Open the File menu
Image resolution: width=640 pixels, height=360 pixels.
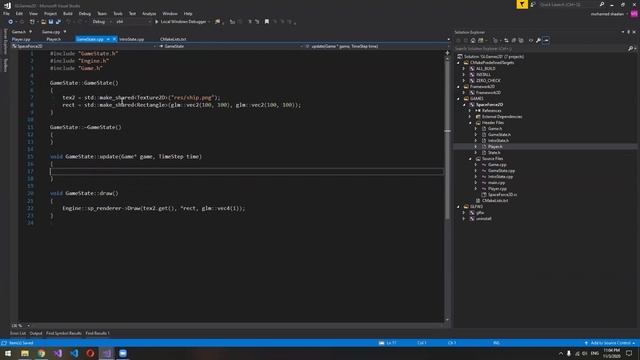tap(6, 13)
